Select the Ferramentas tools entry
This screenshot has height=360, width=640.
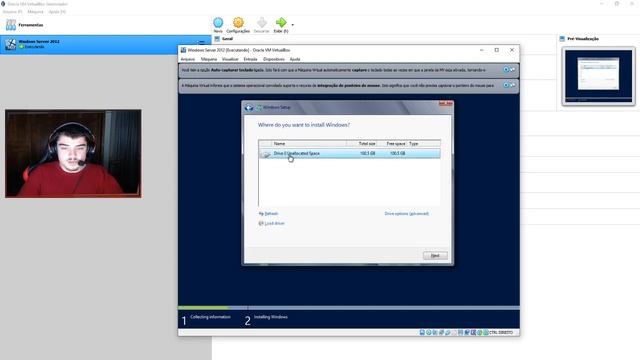(x=24, y=25)
